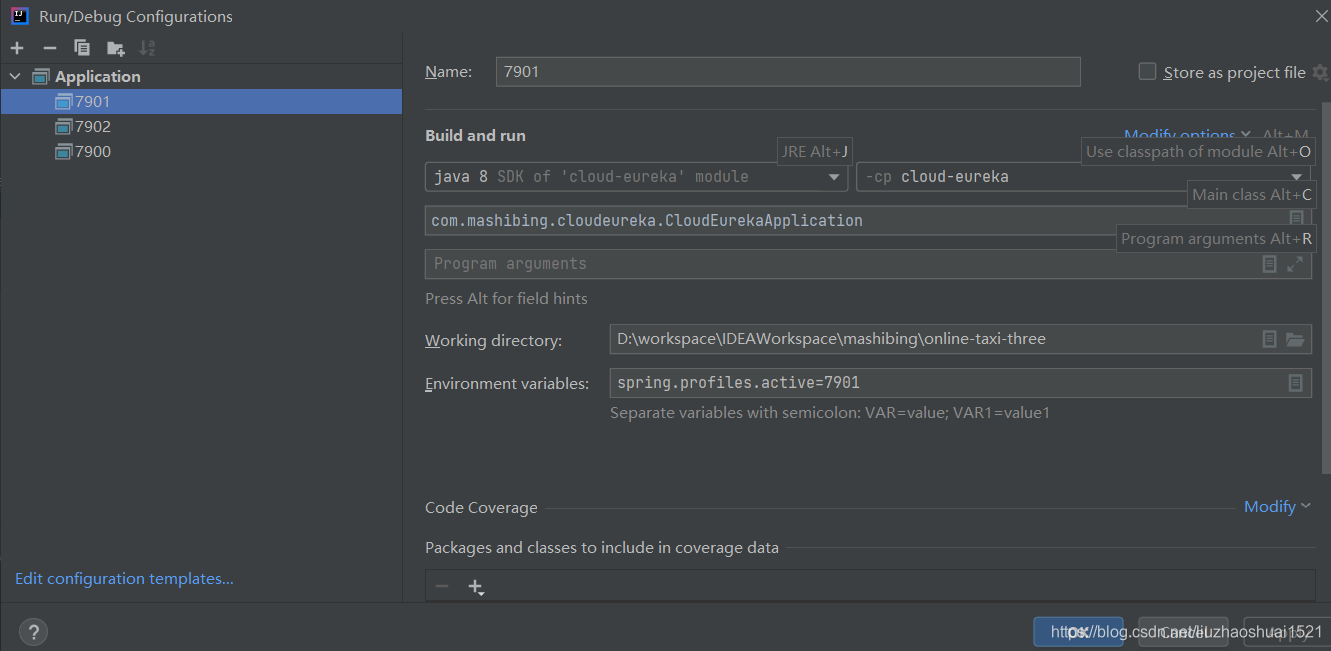Screen dimensions: 1331x651
Task: Add a new run configuration
Action: 16,47
